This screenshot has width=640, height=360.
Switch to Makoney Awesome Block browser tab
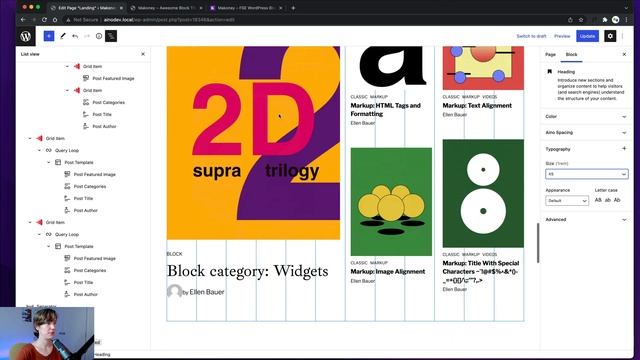166,8
